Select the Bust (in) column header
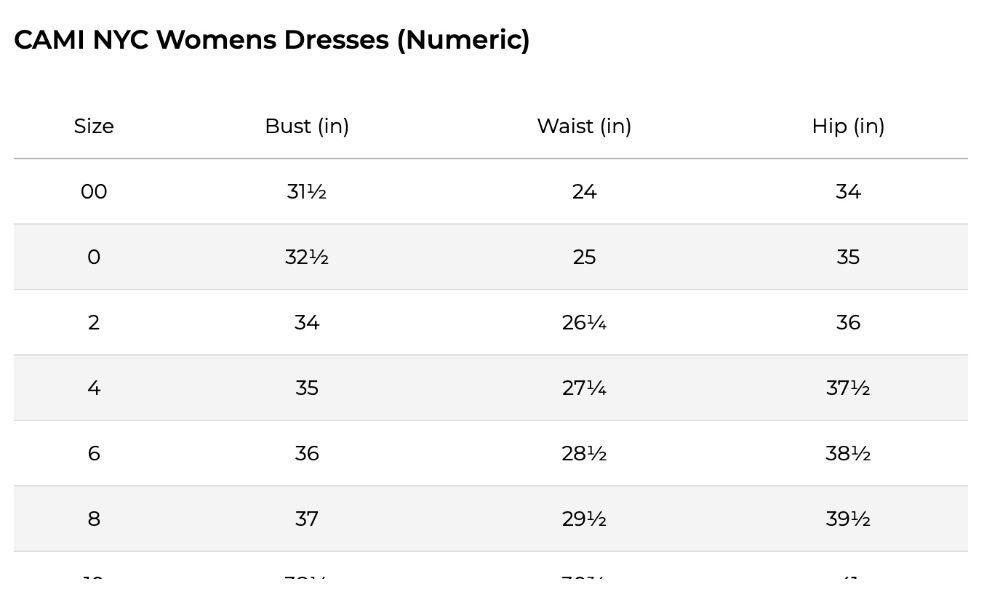The height and width of the screenshot is (597, 1000). tap(307, 126)
